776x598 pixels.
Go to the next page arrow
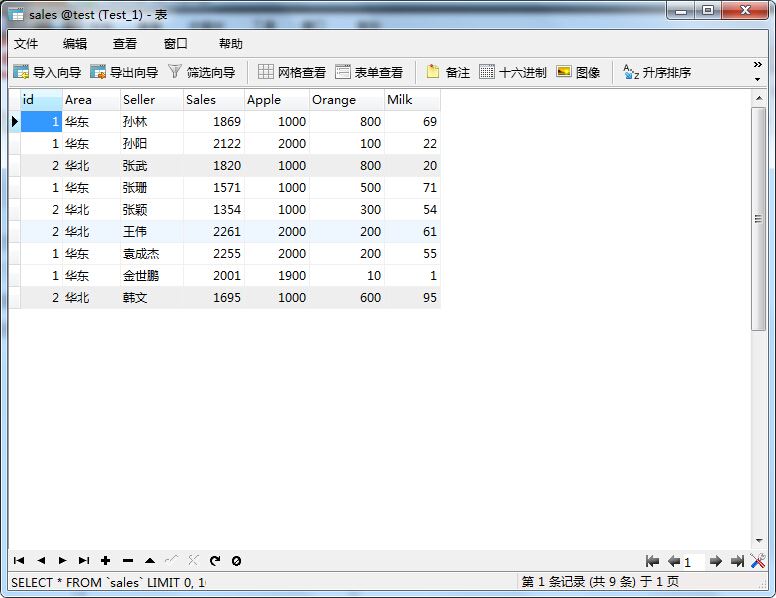(x=715, y=561)
